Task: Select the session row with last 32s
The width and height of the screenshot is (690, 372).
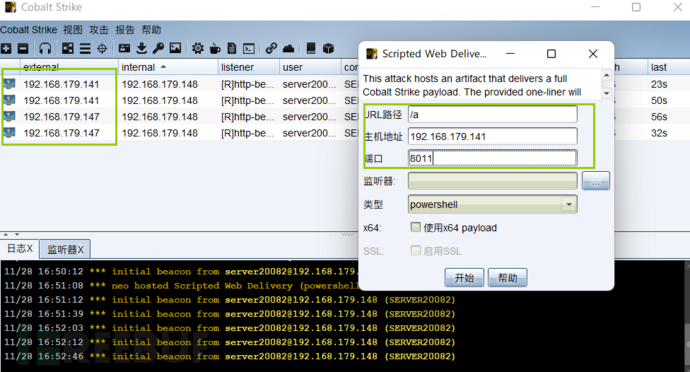Action: coord(345,133)
